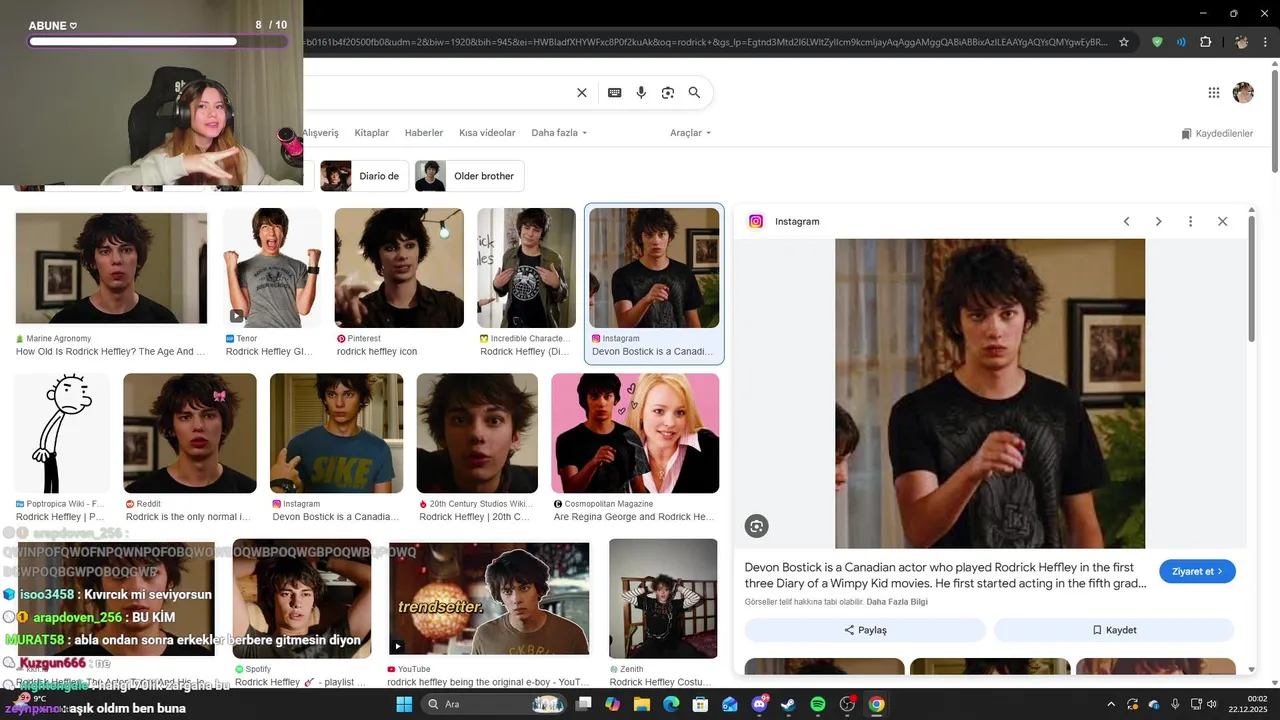Open the on-screen keyboard input tool
Image resolution: width=1280 pixels, height=720 pixels.
[614, 93]
